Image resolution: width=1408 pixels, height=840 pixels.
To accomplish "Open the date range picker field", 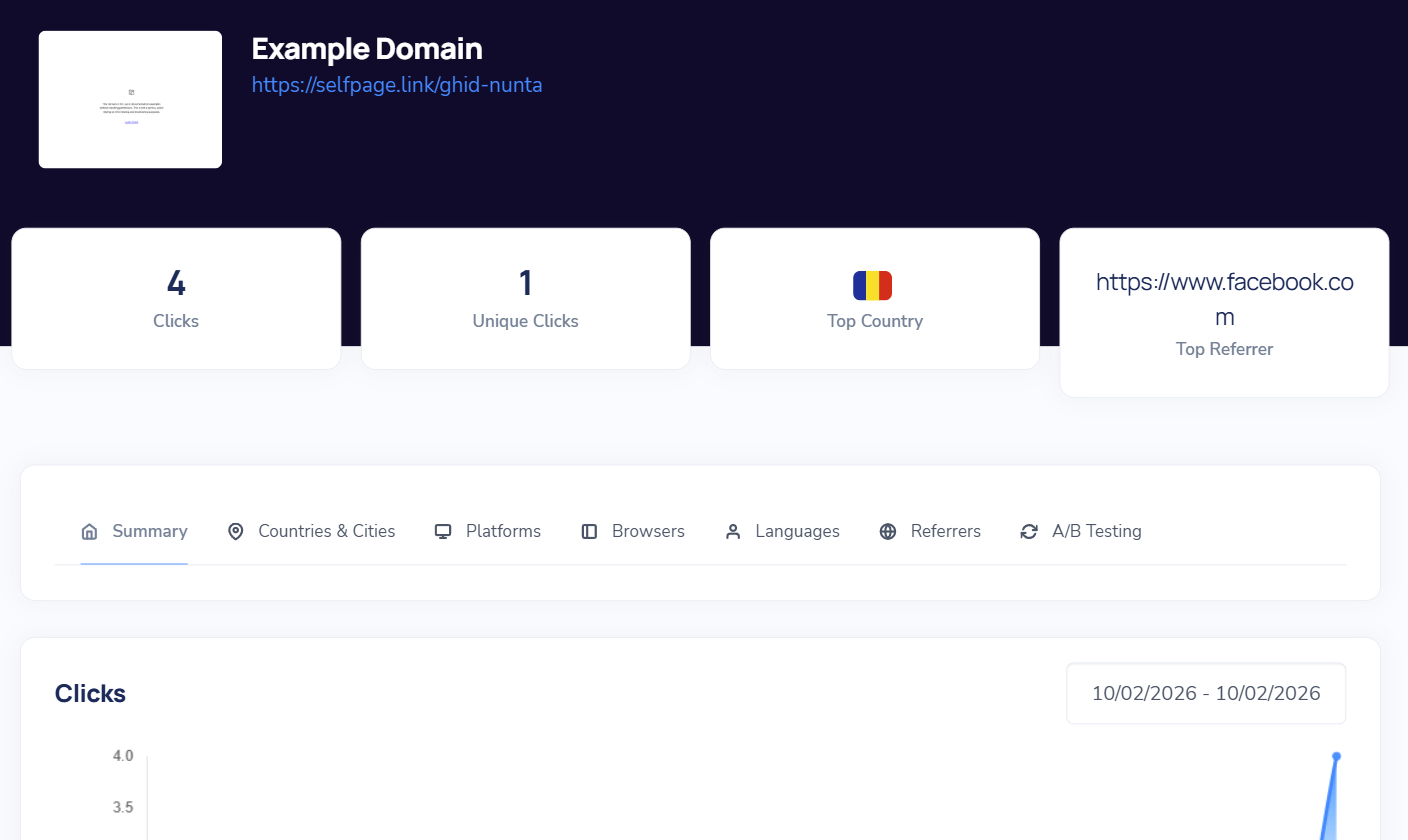I will (1206, 693).
